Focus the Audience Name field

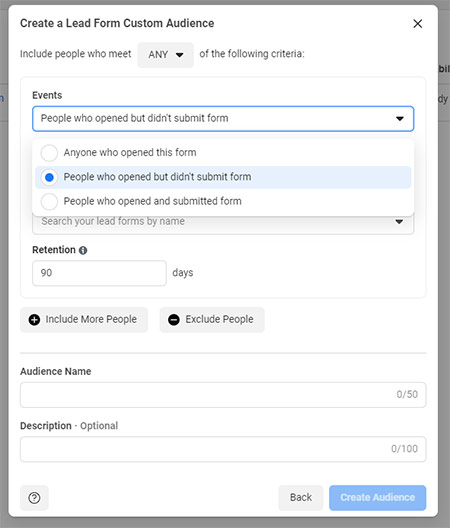coord(223,395)
